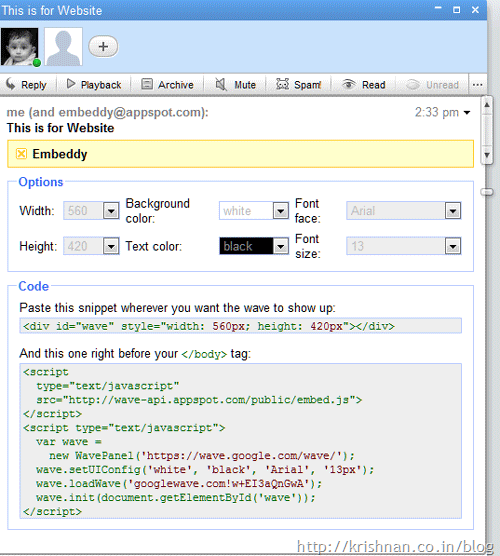Screen dimensions: 500x556
Task: Open the Background color dropdown arrow
Action: pyautogui.click(x=281, y=211)
